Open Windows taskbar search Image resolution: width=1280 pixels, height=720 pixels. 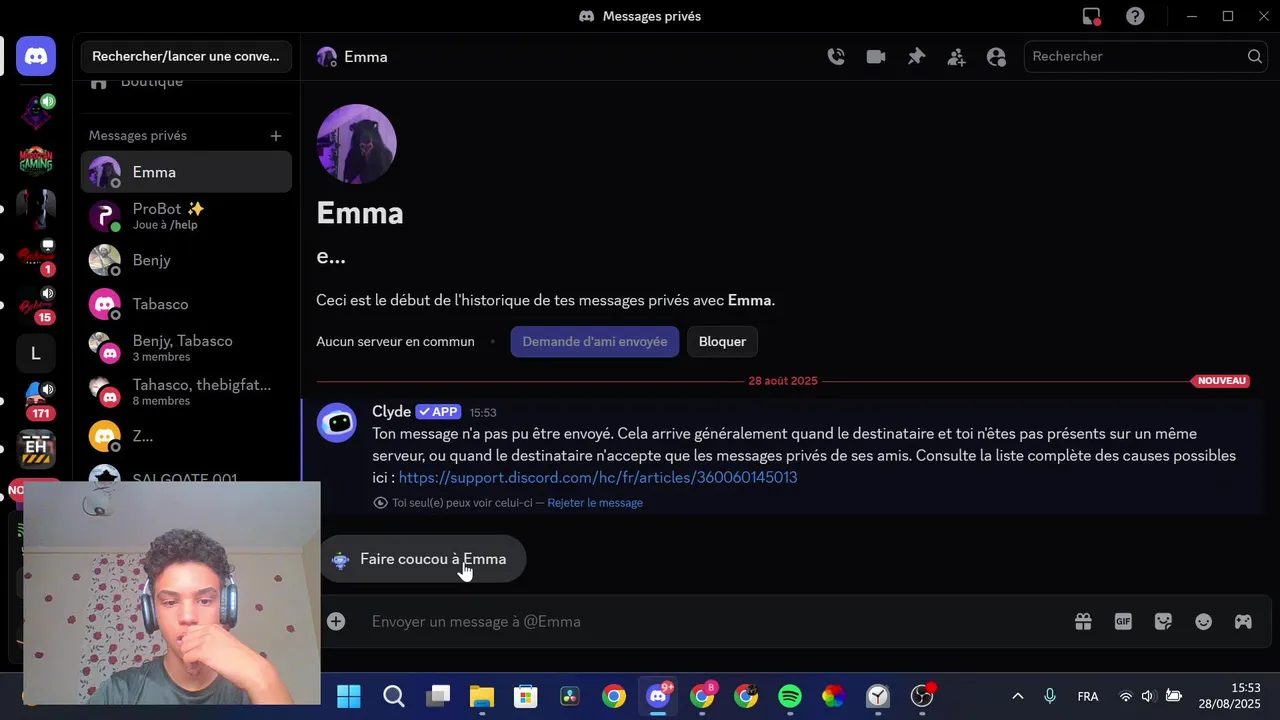pos(393,696)
